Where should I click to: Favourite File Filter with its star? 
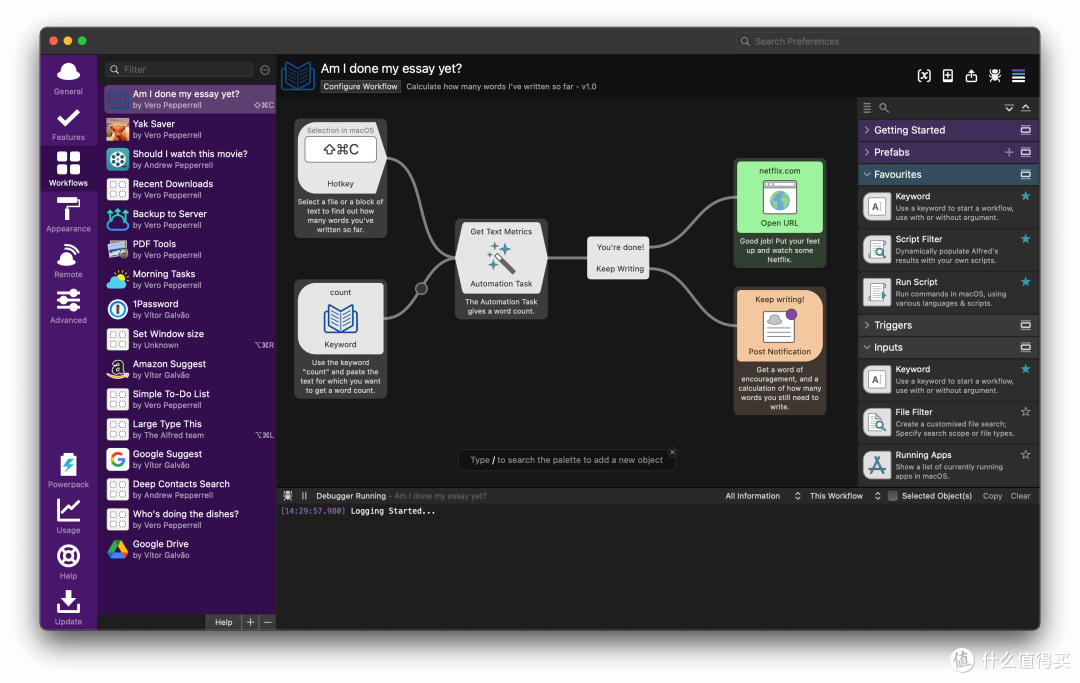[x=1026, y=412]
